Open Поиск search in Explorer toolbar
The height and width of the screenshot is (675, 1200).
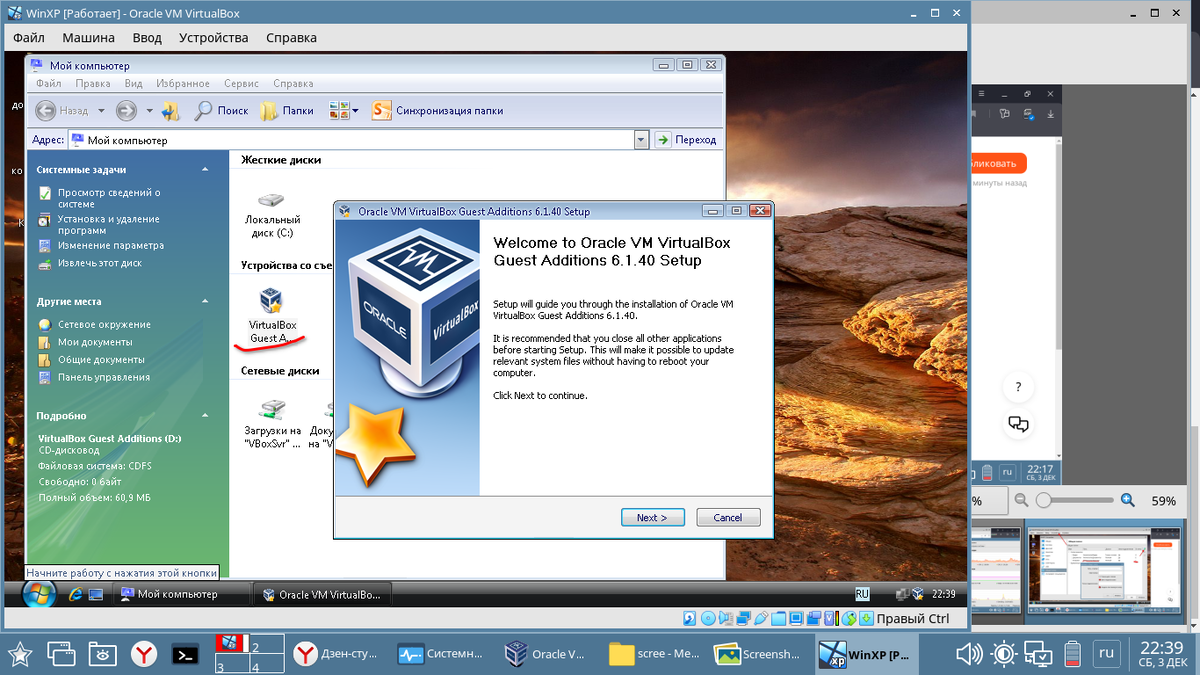pyautogui.click(x=222, y=111)
